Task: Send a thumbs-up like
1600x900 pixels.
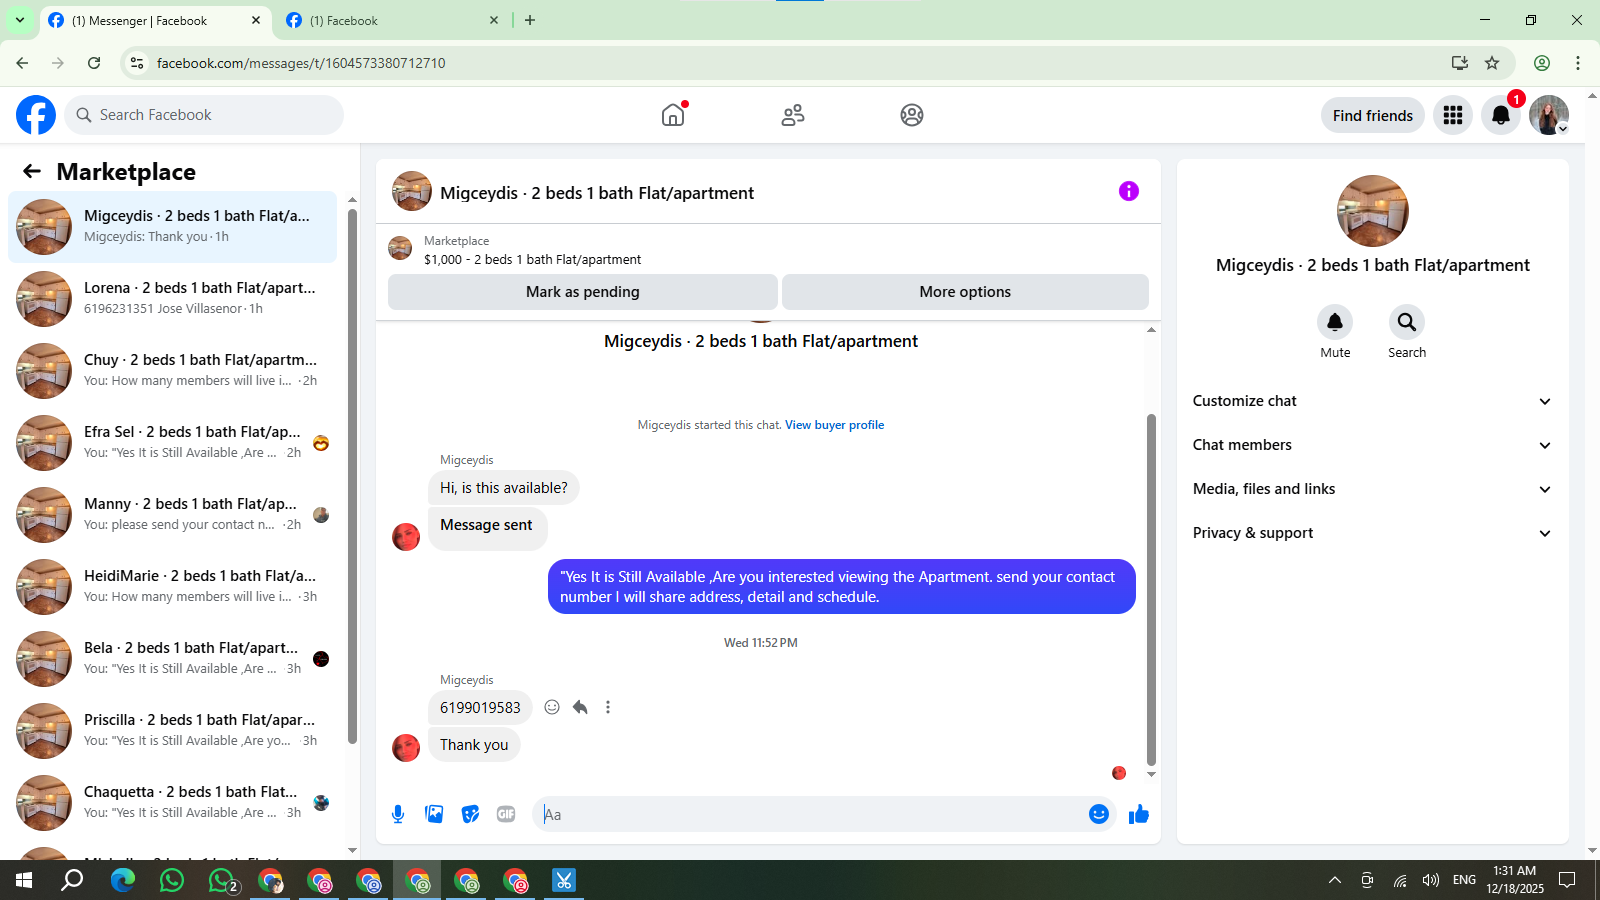Action: tap(1139, 814)
